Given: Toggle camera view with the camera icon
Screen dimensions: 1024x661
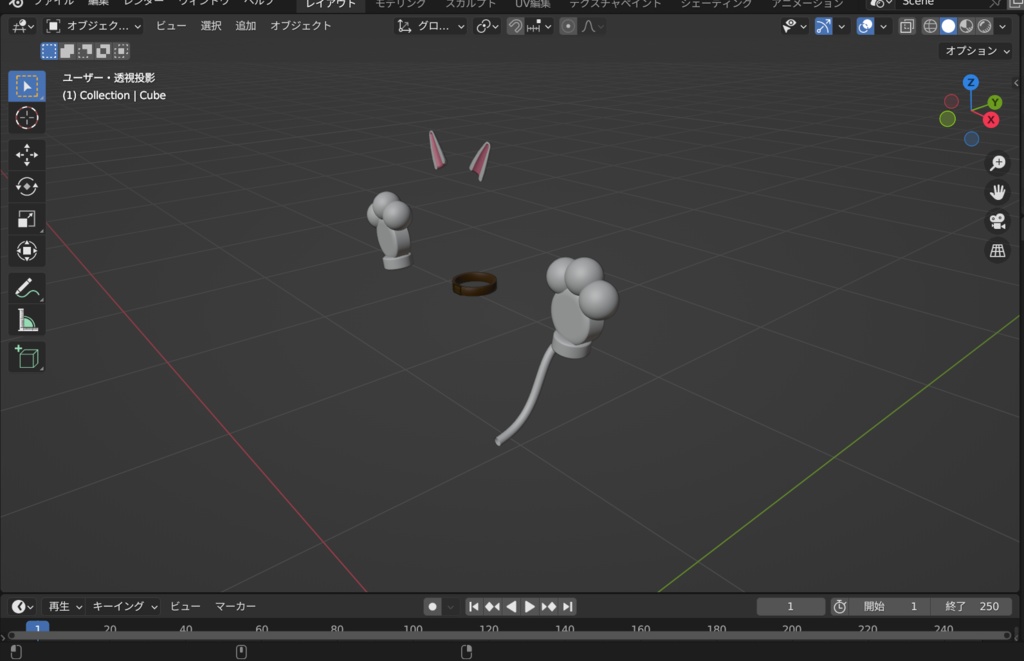Looking at the screenshot, I should point(997,221).
